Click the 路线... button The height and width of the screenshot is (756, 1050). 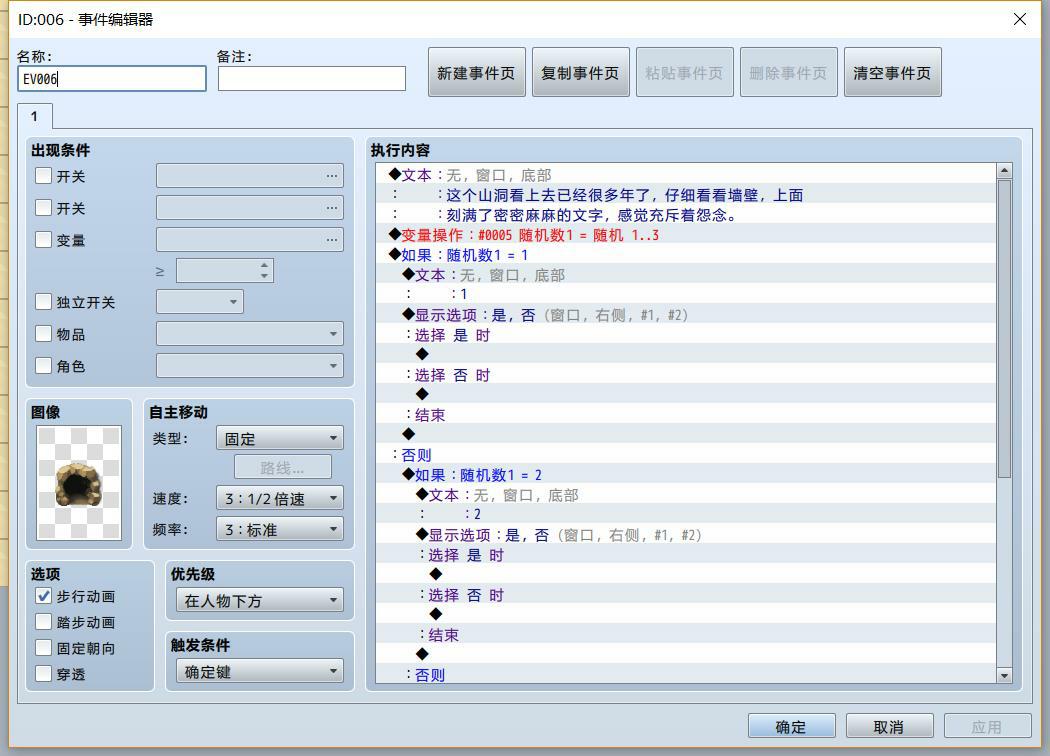(283, 467)
